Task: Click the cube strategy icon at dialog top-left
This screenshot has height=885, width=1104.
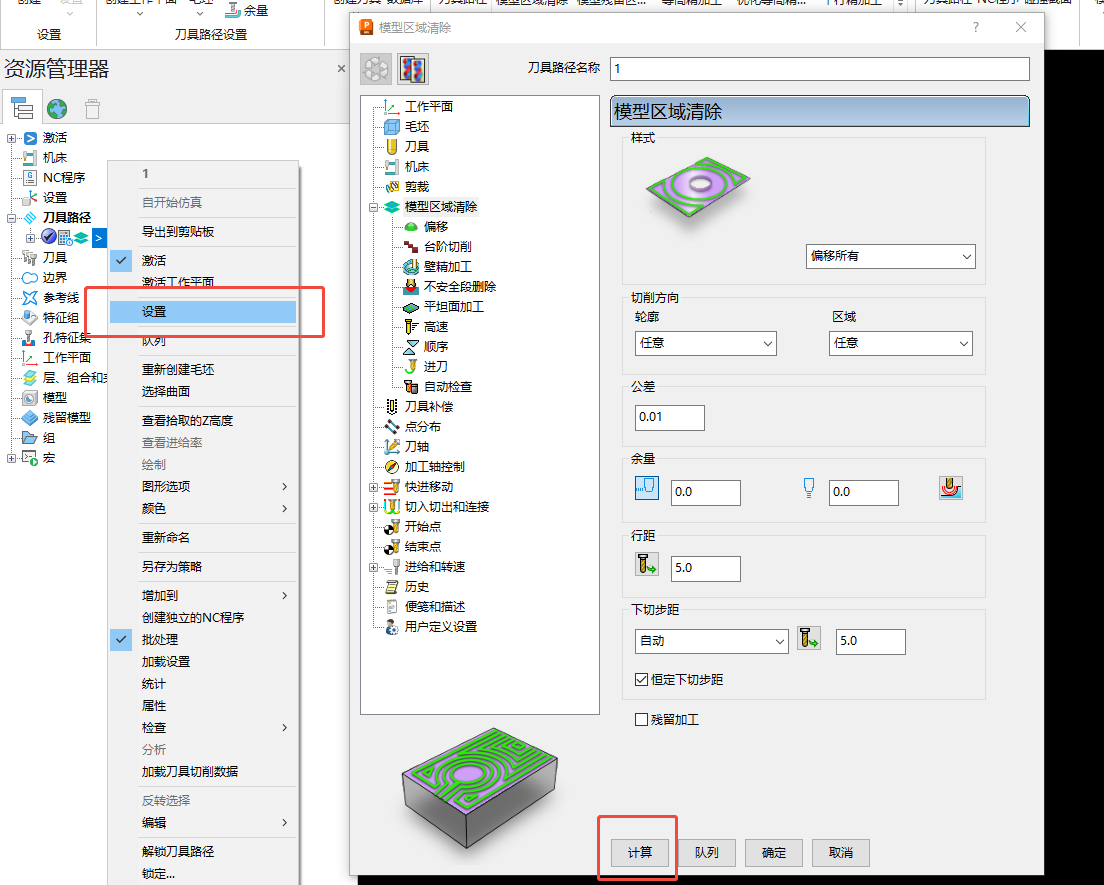Action: pos(376,69)
